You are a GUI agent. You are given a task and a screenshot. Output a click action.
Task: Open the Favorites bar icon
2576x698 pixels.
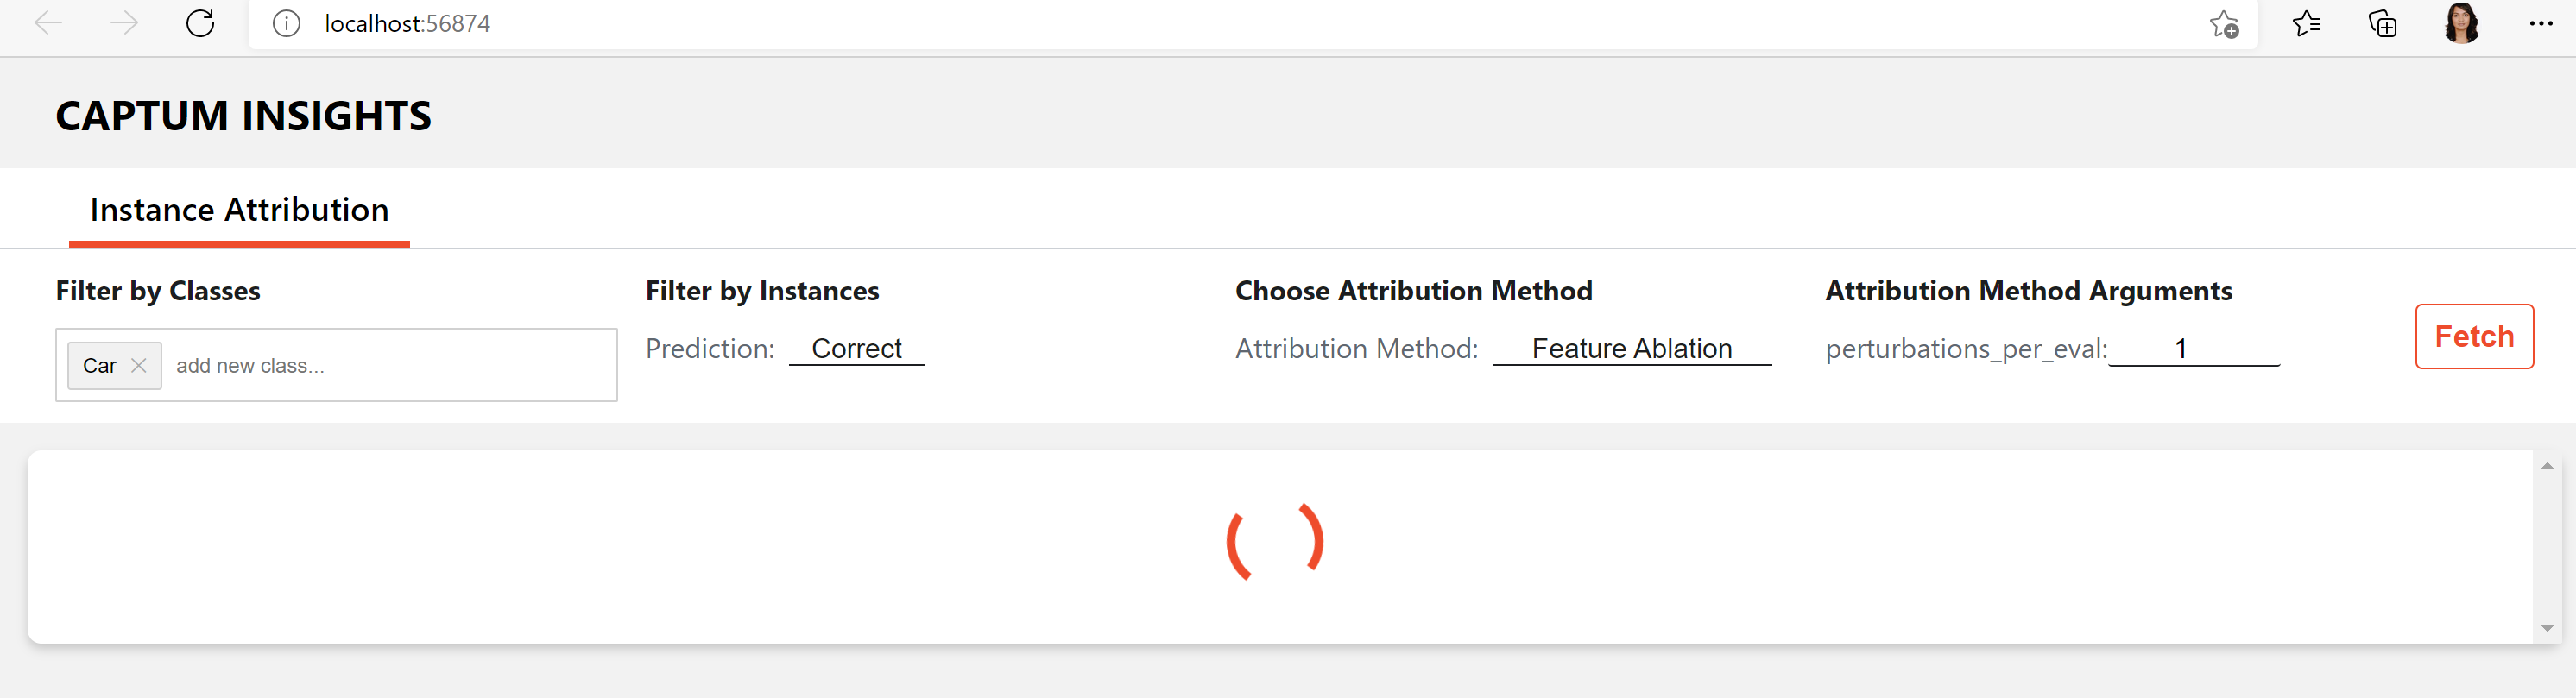(x=2308, y=23)
